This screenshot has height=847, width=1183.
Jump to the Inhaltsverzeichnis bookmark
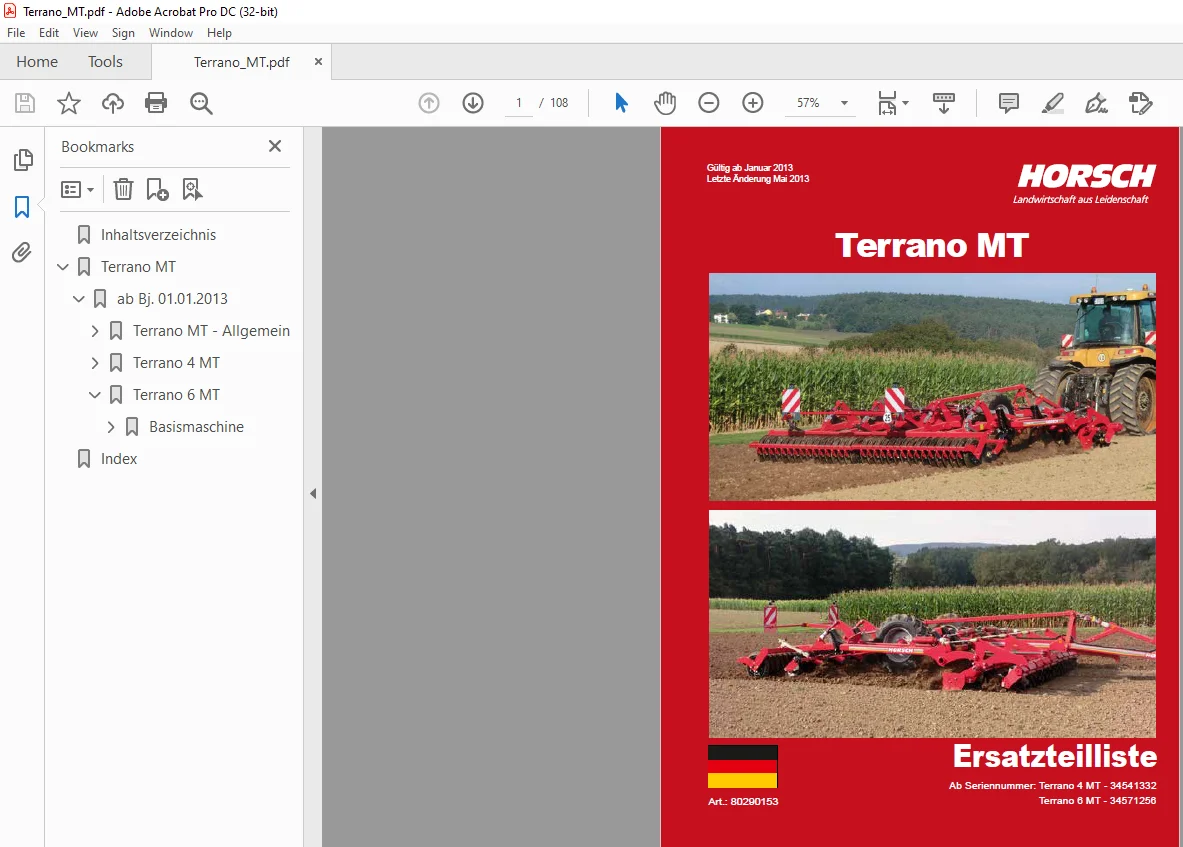point(158,235)
